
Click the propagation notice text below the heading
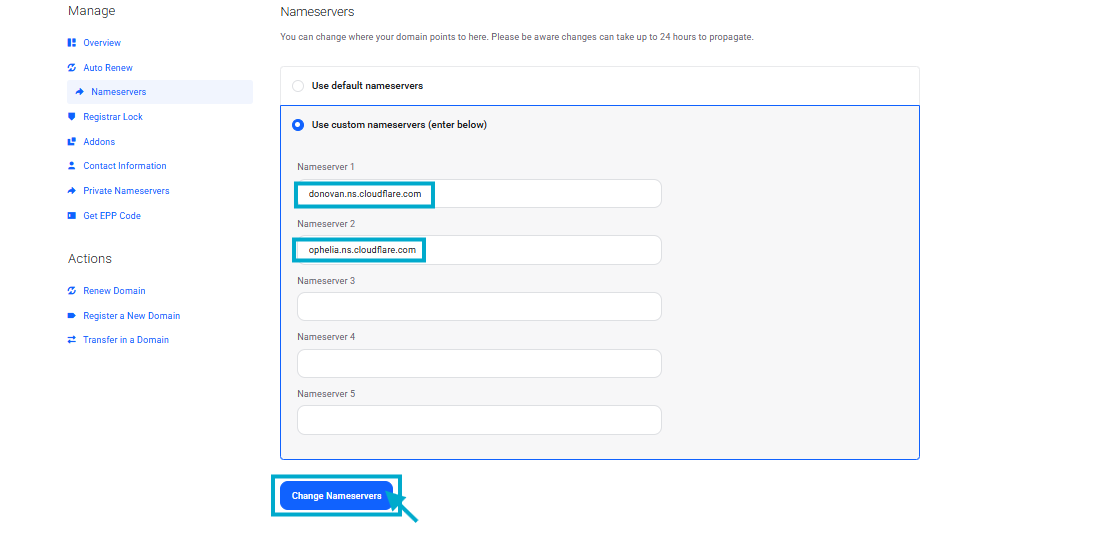[x=517, y=37]
